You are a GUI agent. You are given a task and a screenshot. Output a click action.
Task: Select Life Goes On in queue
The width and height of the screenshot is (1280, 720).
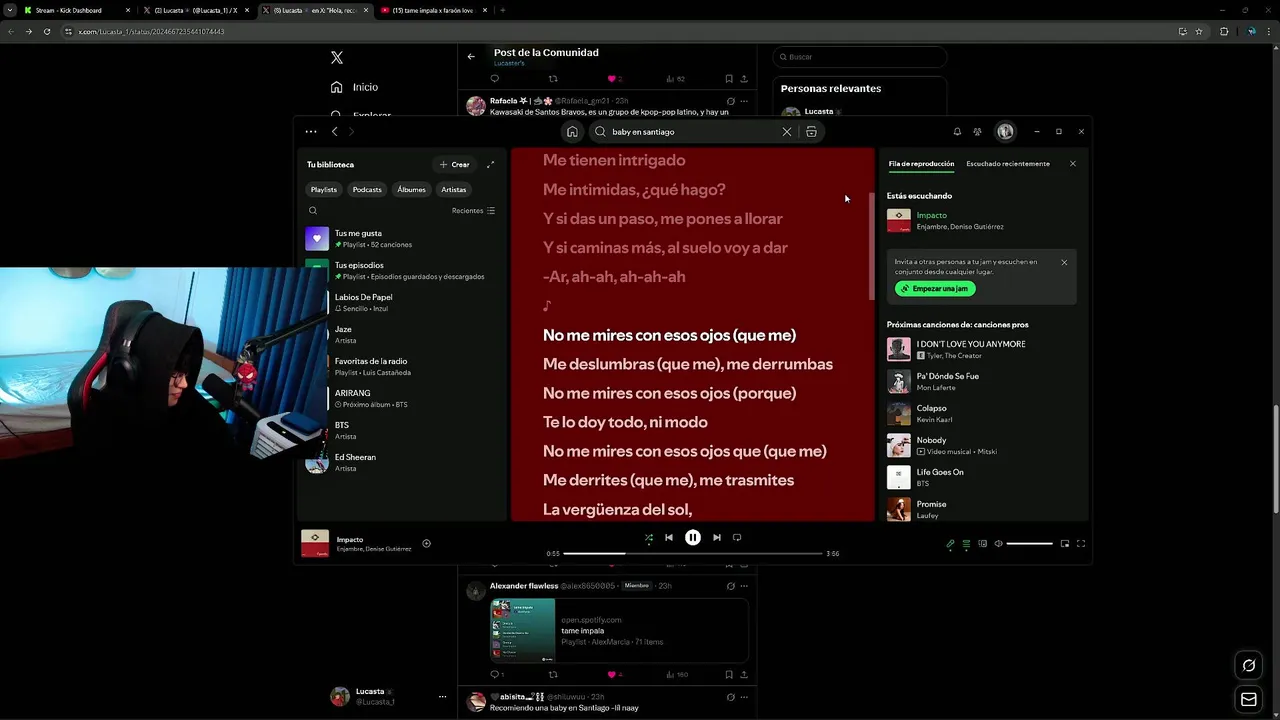(982, 477)
